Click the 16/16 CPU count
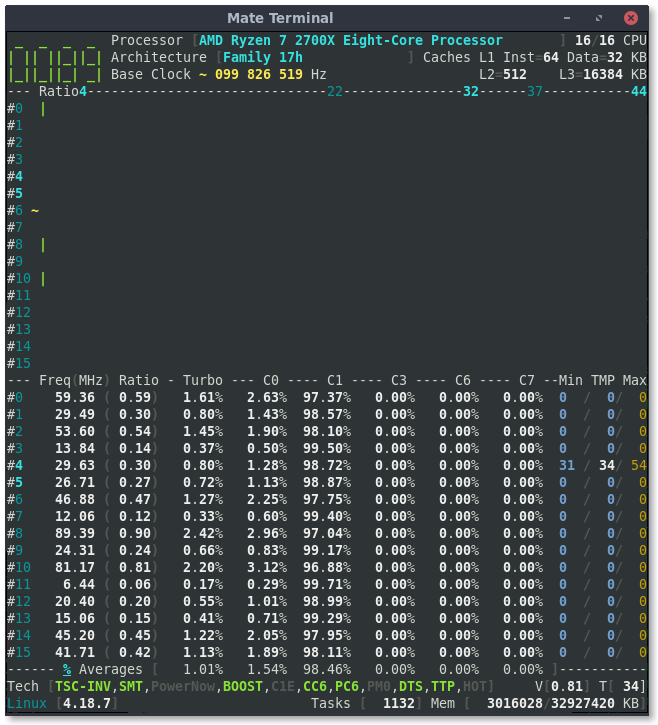This screenshot has height=725, width=658. click(x=610, y=40)
